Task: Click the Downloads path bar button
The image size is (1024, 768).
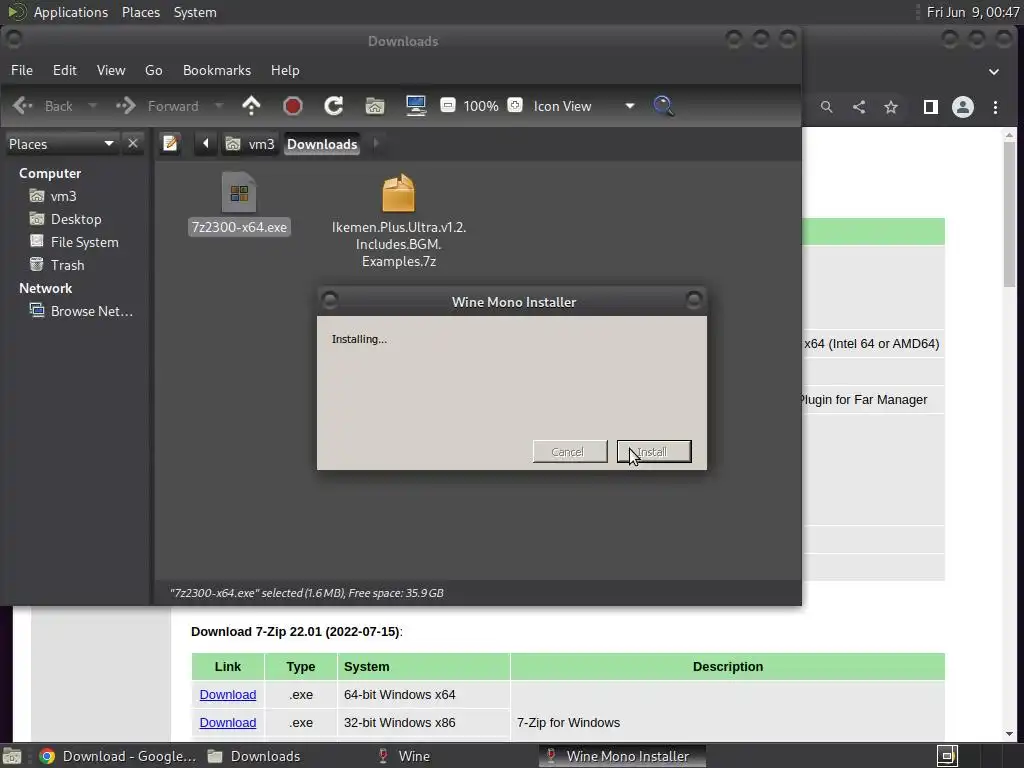Action: pos(322,144)
